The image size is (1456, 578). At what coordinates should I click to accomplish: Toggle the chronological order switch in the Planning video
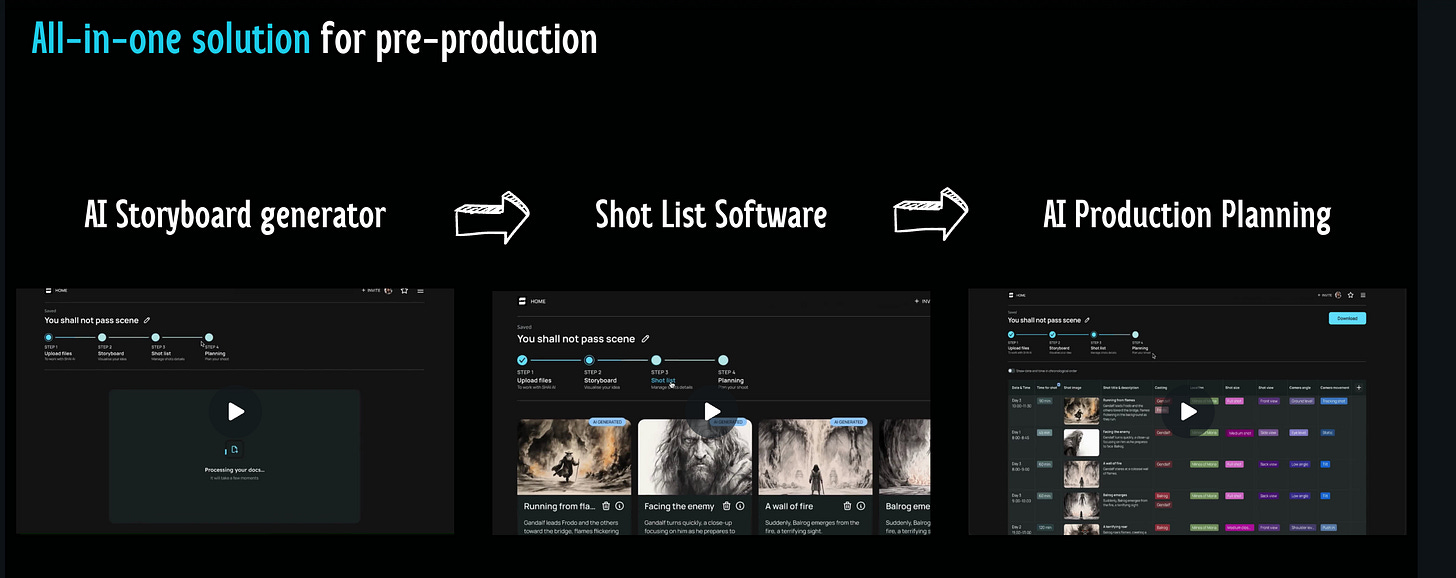pyautogui.click(x=1012, y=370)
